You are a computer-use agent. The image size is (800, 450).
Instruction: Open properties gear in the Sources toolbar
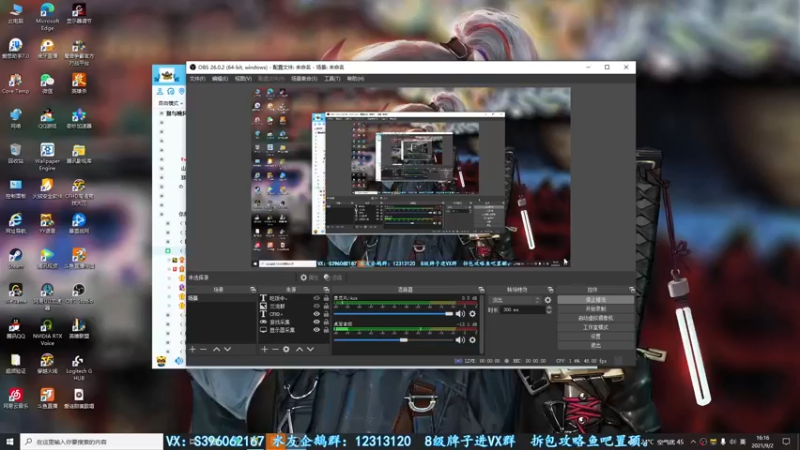point(286,349)
